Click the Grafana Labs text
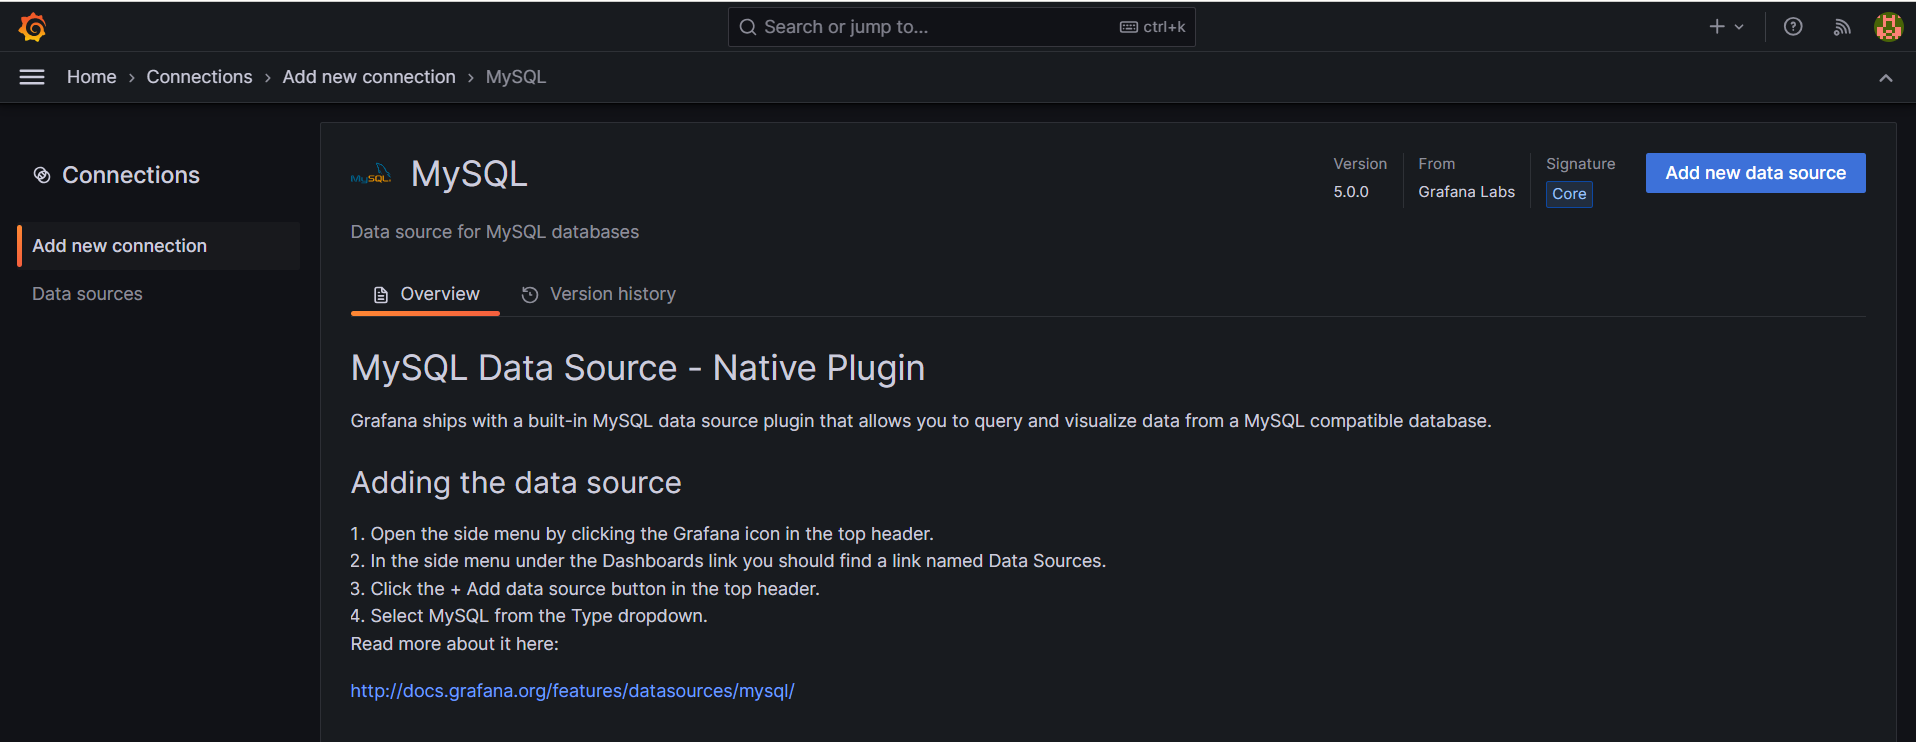Viewport: 1916px width, 742px height. point(1466,192)
